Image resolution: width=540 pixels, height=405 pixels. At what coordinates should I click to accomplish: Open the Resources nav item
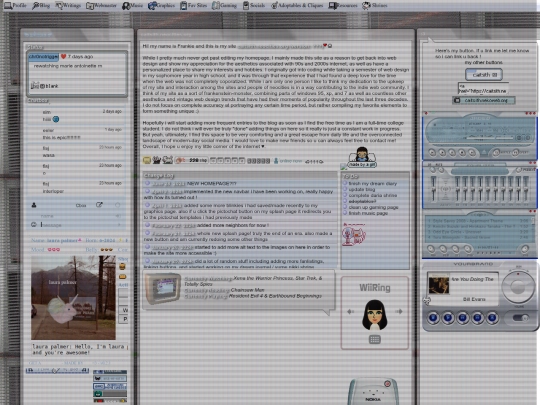[343, 5]
